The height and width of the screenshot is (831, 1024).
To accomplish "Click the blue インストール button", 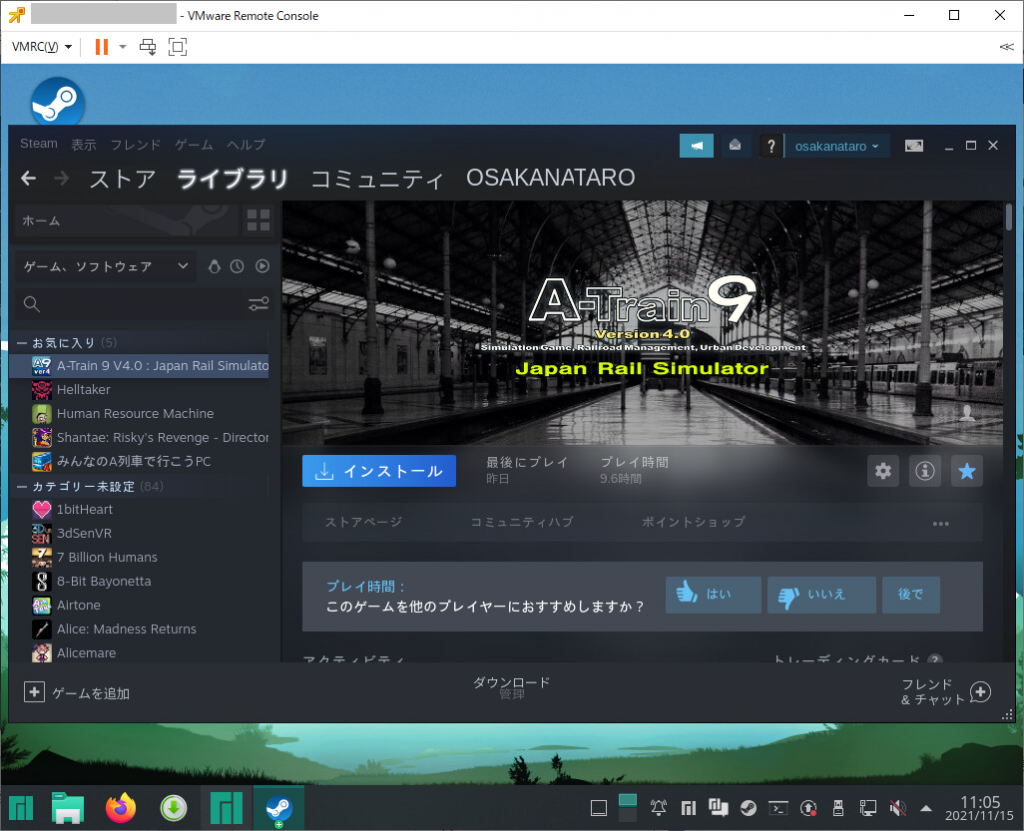I will coord(379,471).
